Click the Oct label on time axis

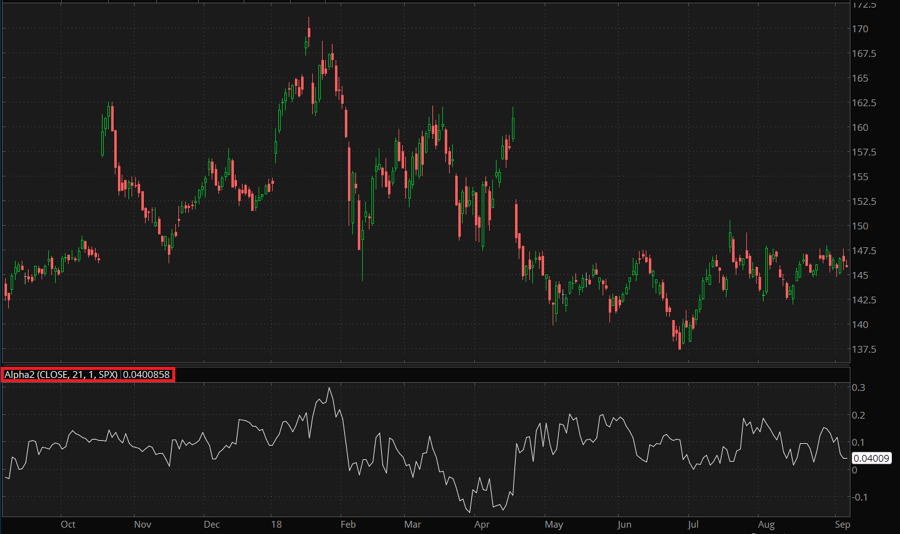point(68,524)
